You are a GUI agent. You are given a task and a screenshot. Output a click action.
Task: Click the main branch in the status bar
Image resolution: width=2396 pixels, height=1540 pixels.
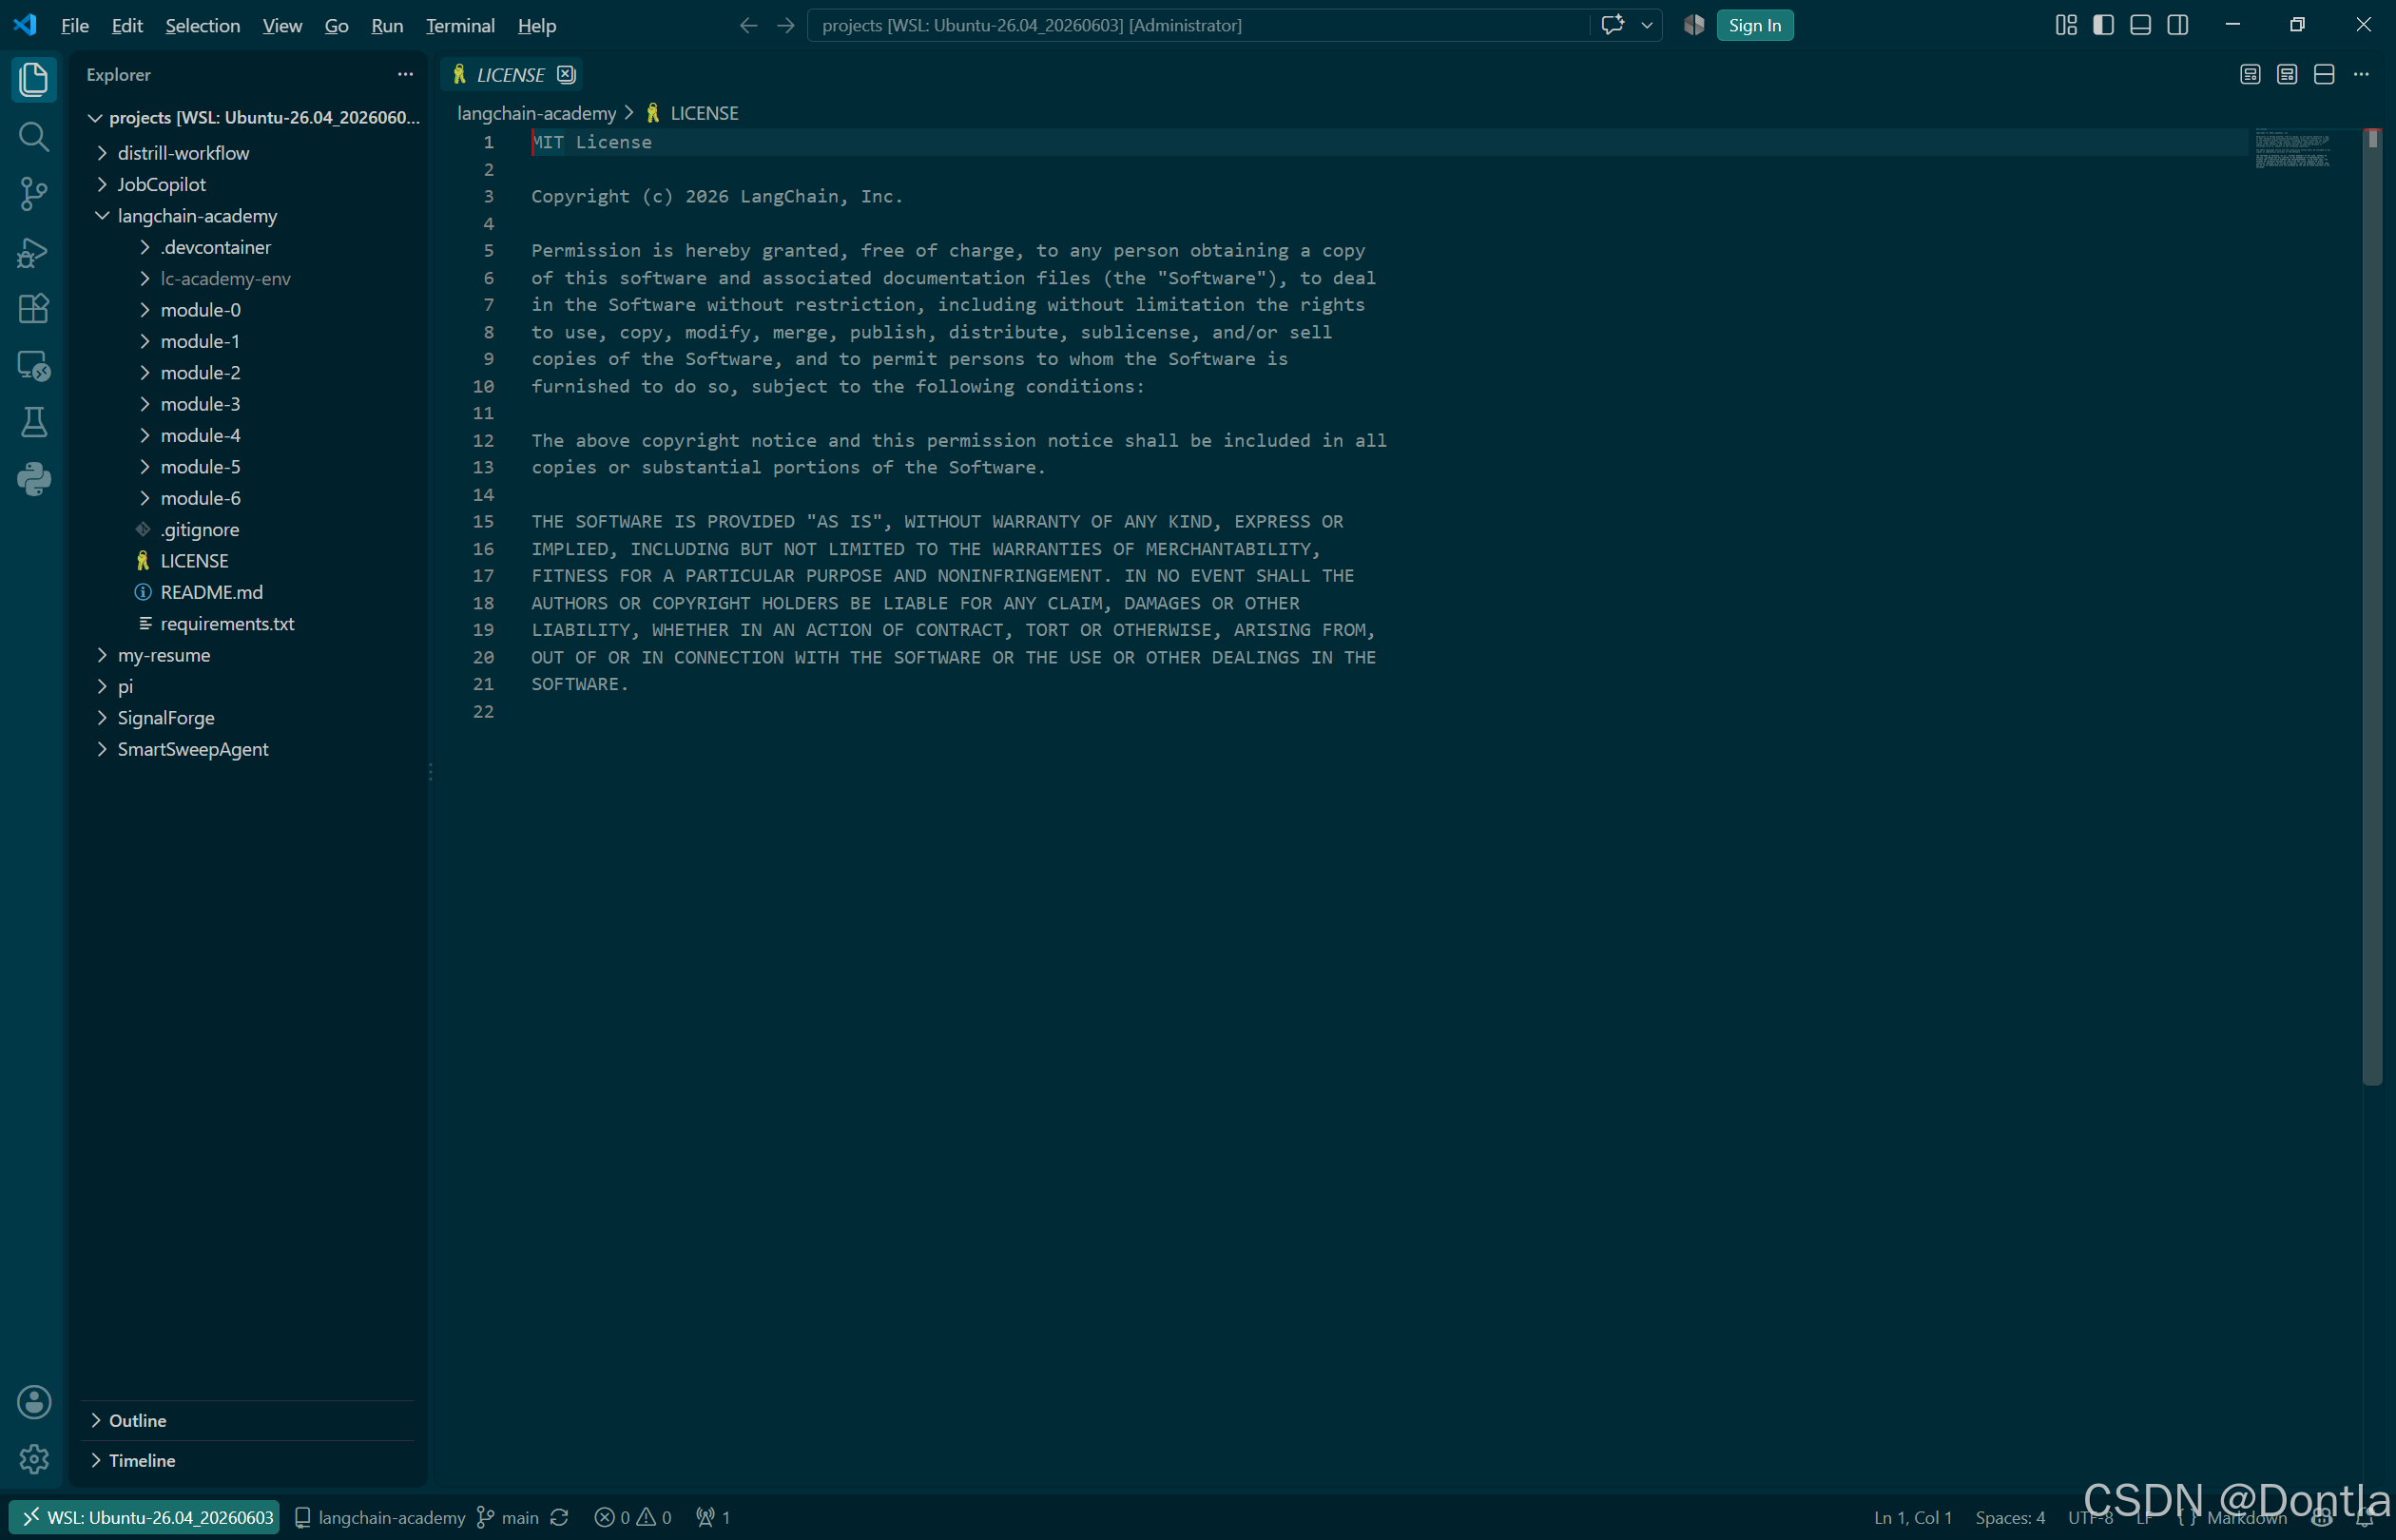[x=508, y=1517]
